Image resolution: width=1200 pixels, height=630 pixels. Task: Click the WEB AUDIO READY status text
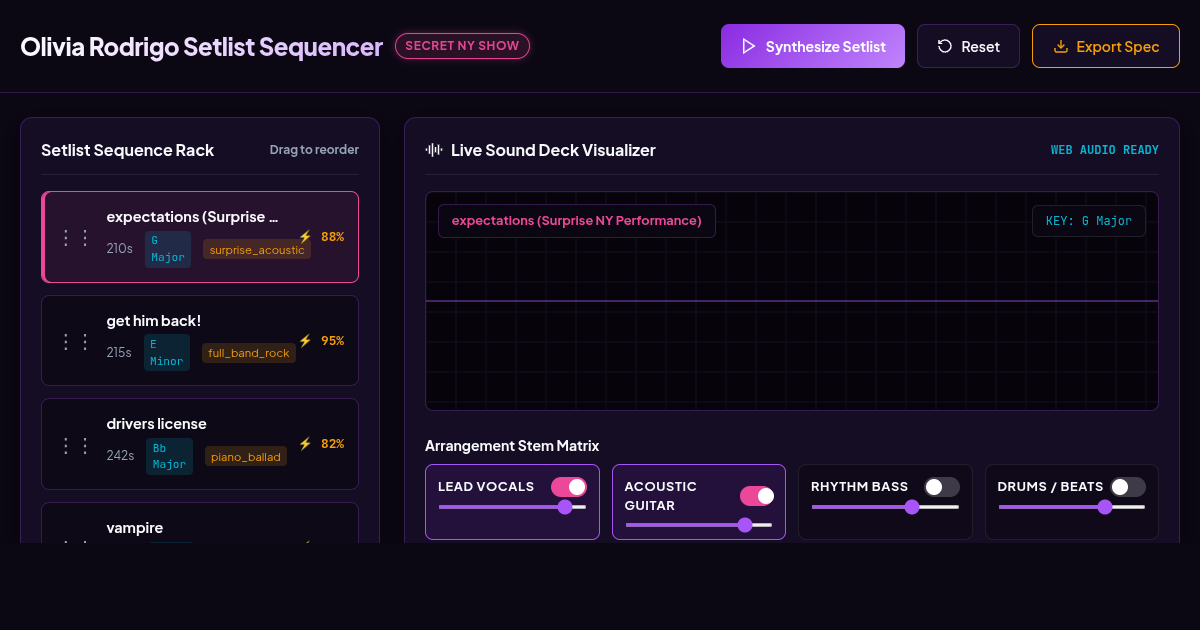pyautogui.click(x=1105, y=150)
